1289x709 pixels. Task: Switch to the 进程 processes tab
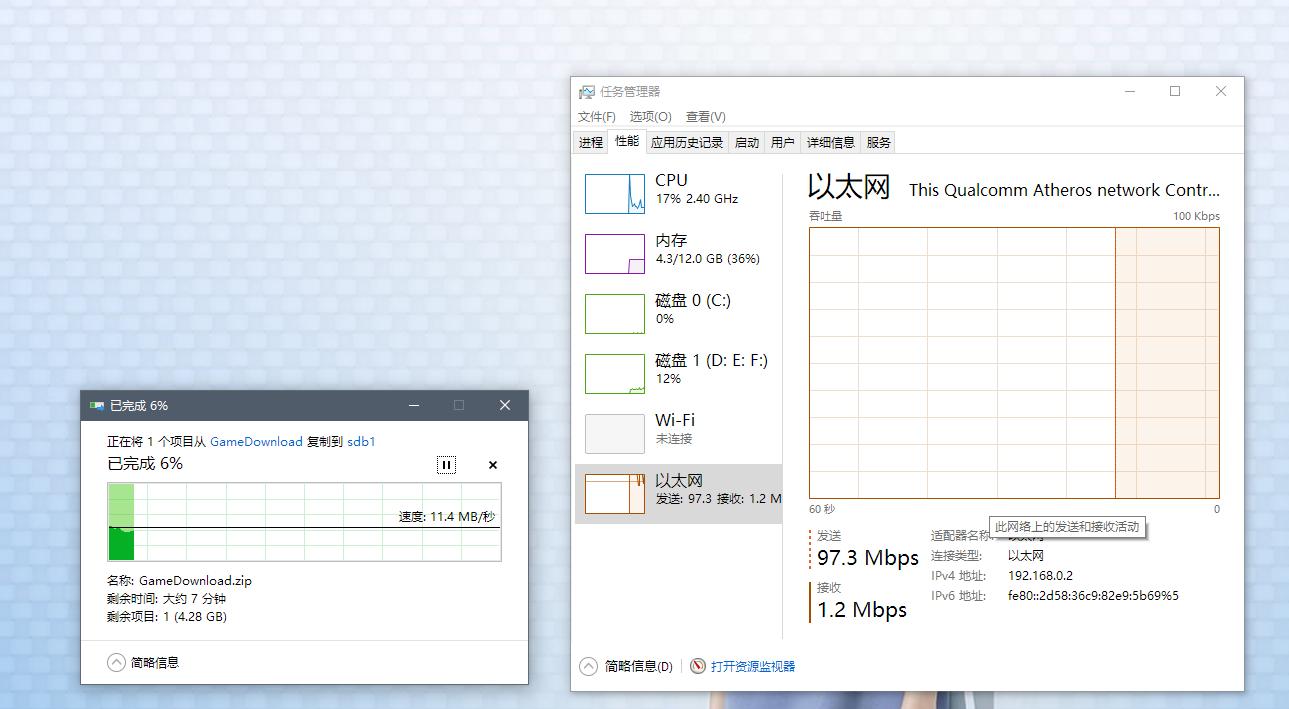click(x=590, y=143)
